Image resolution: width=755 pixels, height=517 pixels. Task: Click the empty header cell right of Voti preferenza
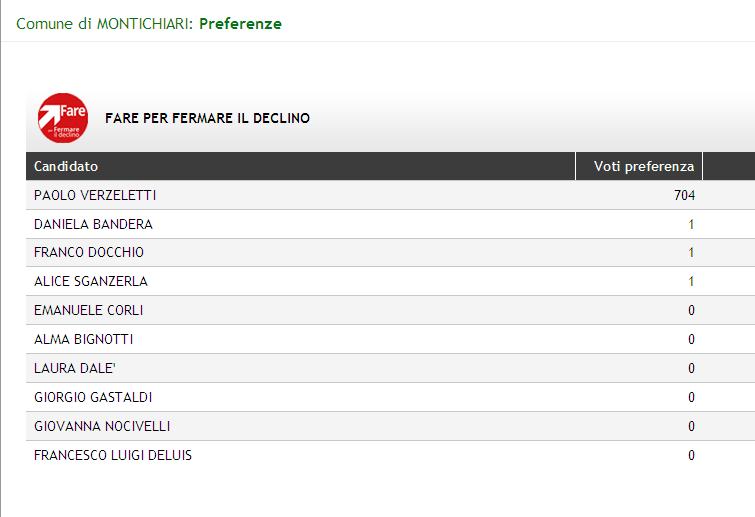click(729, 166)
